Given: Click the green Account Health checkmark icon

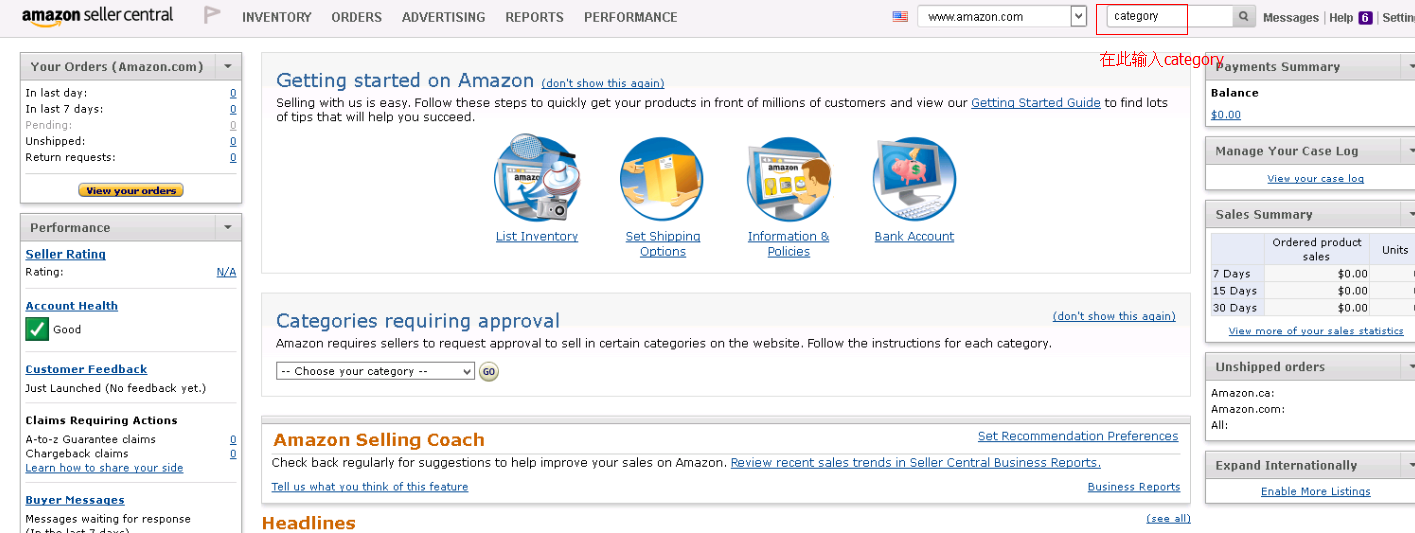Looking at the screenshot, I should coord(37,329).
